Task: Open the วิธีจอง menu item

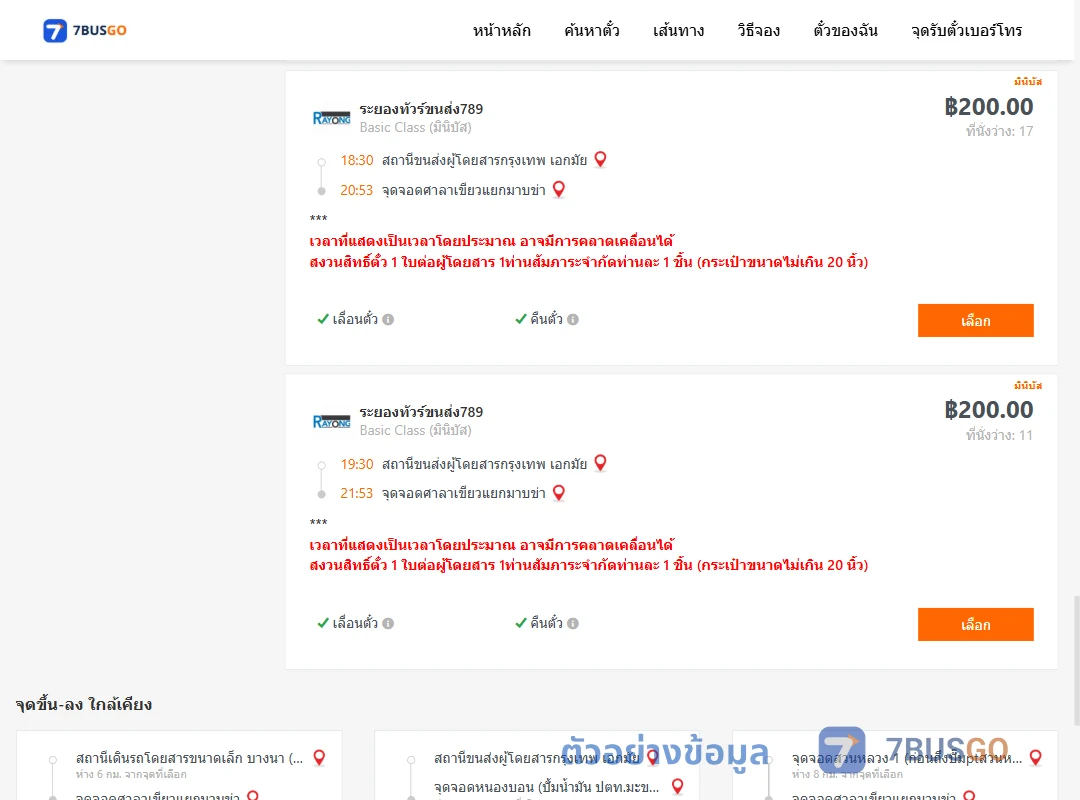Action: coord(758,31)
